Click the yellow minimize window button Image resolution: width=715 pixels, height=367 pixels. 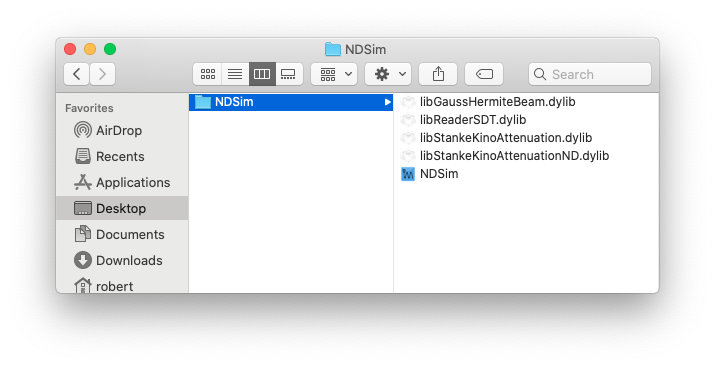coord(90,49)
